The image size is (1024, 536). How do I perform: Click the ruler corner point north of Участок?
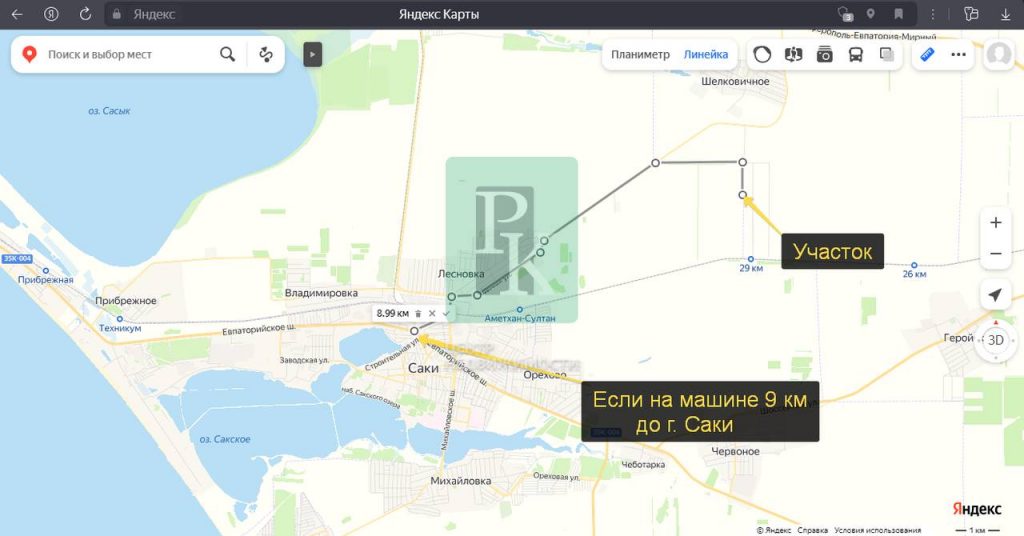(743, 162)
